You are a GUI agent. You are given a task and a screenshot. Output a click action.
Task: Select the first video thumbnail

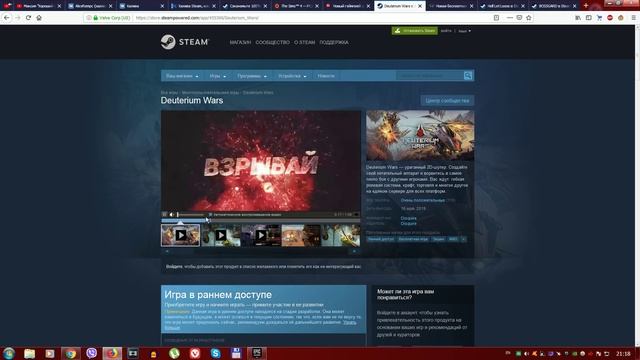click(x=180, y=235)
